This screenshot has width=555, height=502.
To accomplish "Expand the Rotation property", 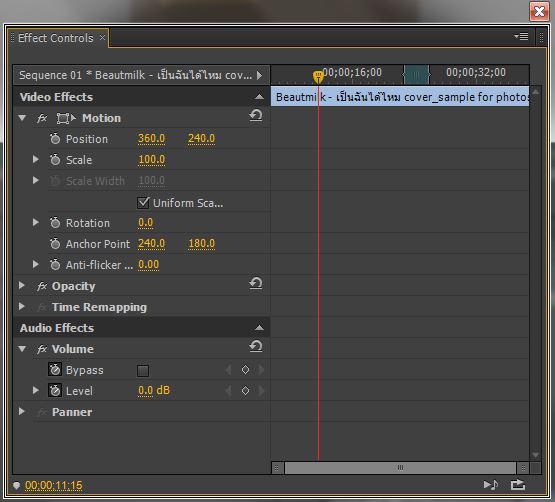I will click(35, 222).
